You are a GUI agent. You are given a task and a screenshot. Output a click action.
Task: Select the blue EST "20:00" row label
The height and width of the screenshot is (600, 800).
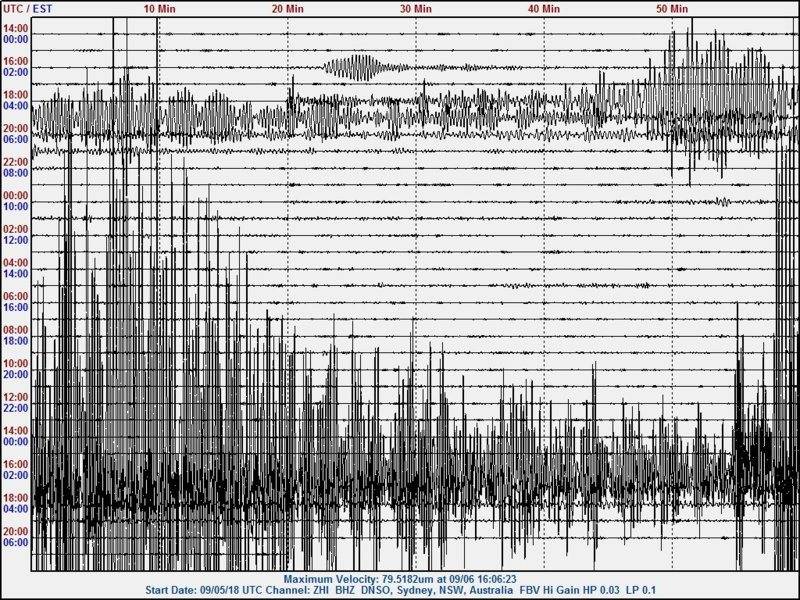pyautogui.click(x=16, y=374)
